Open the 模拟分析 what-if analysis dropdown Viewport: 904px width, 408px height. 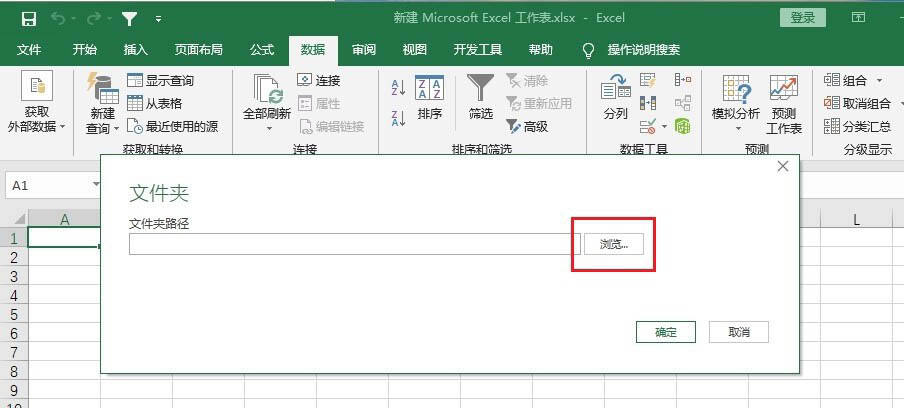pyautogui.click(x=736, y=104)
